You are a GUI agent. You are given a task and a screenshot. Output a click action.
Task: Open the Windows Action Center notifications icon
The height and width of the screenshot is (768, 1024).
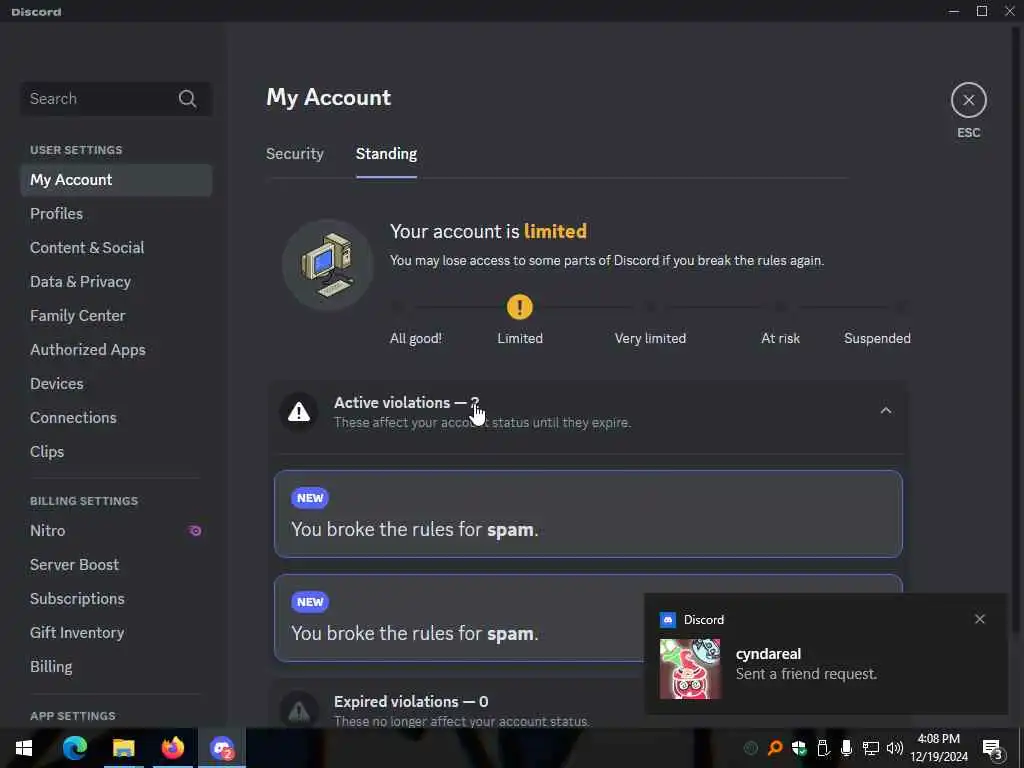tap(993, 749)
